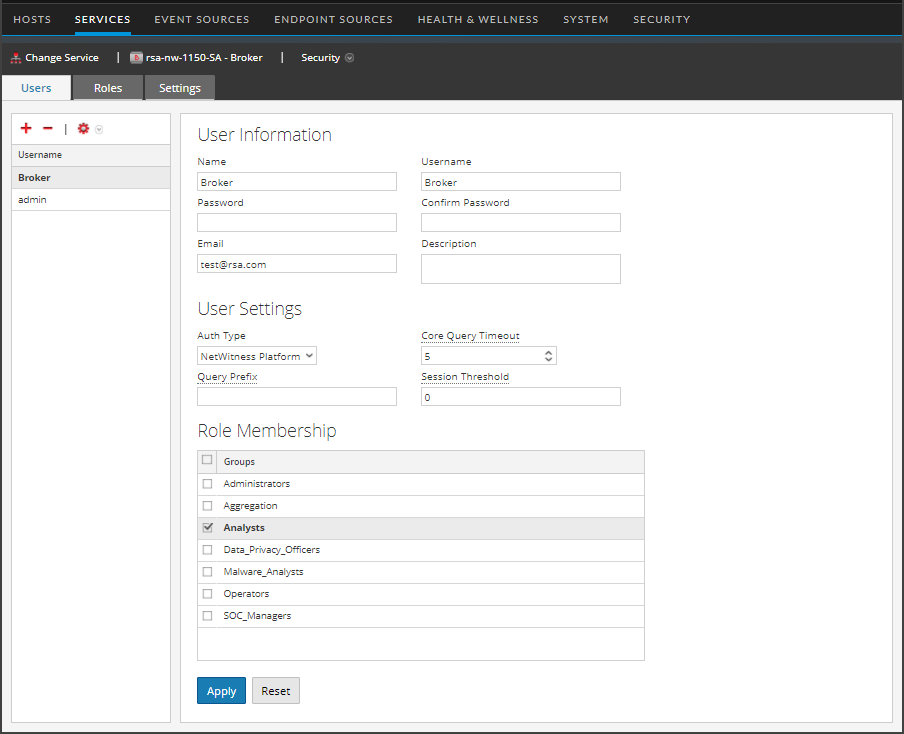This screenshot has height=734, width=904.
Task: Expand the Security dropdown in the breadcrumb
Action: click(x=348, y=57)
